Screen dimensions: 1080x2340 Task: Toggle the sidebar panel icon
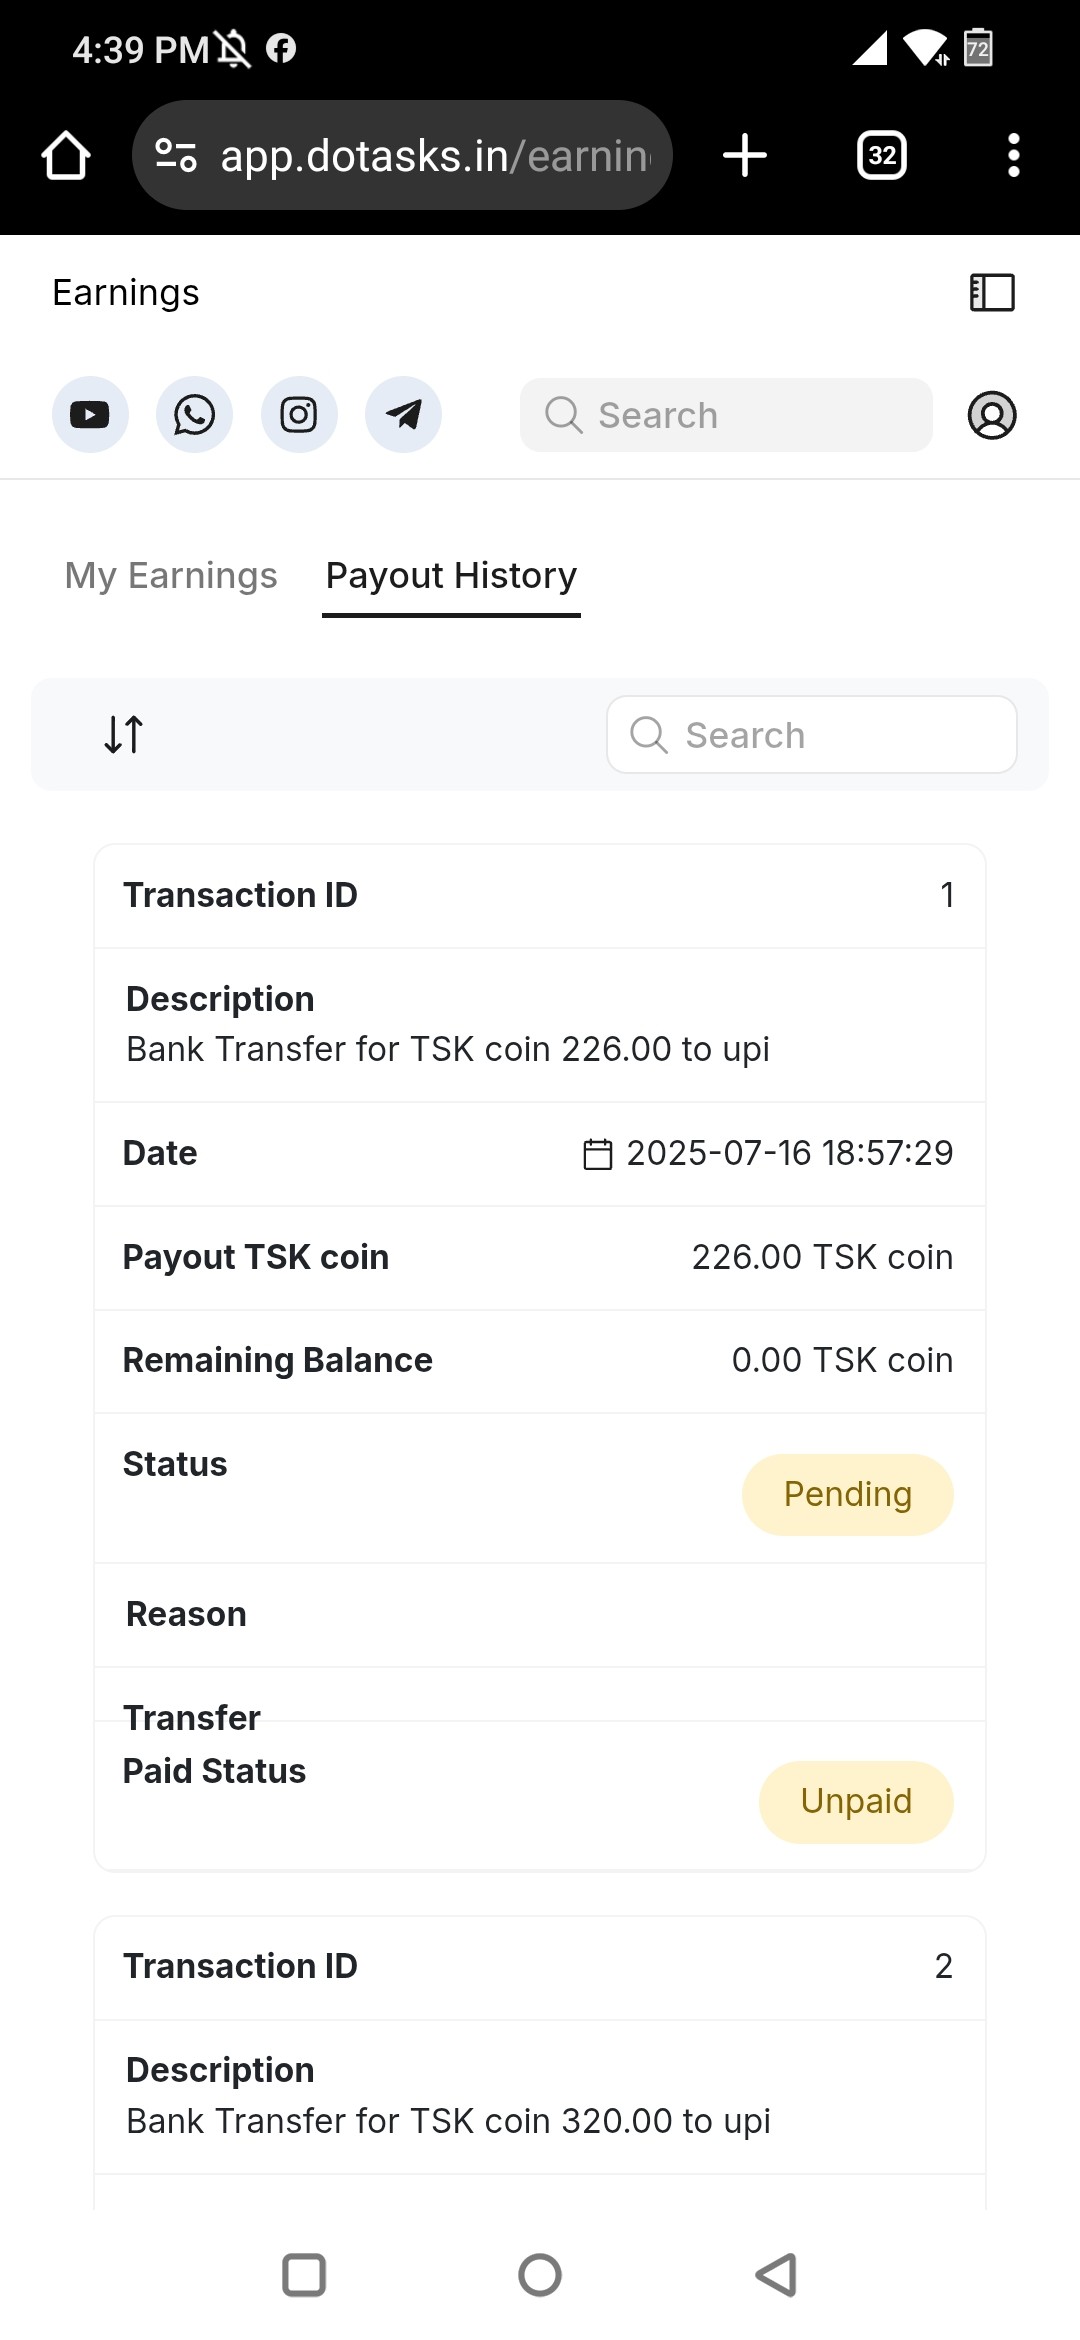coord(992,293)
